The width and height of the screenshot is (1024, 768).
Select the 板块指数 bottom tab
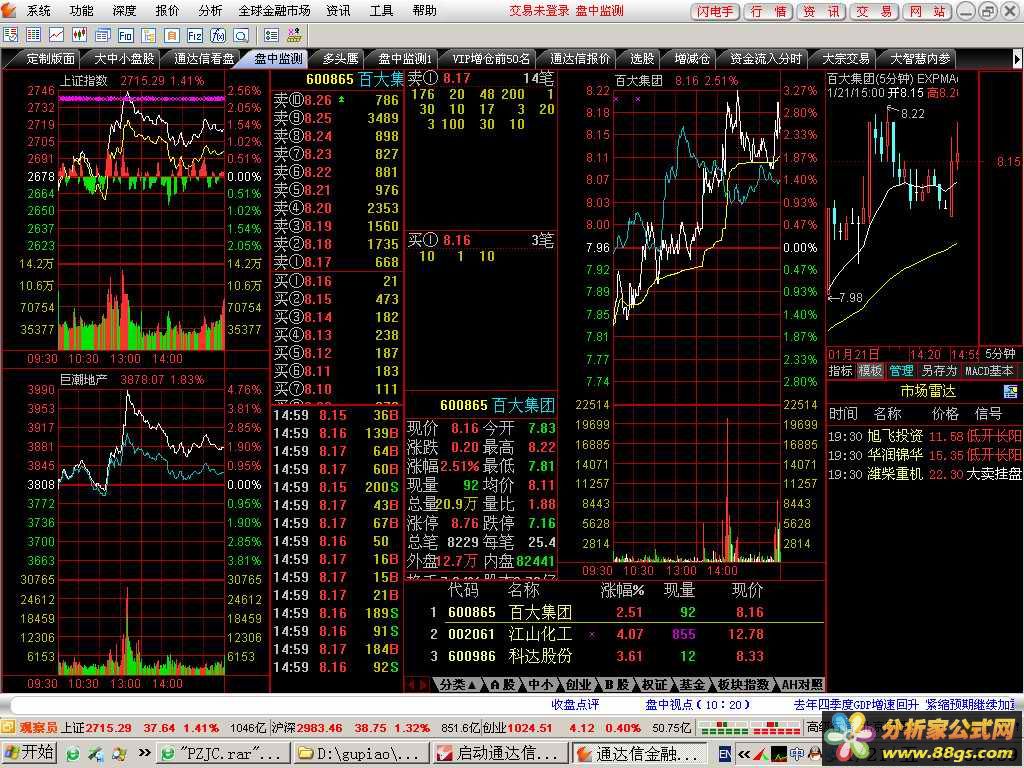744,684
